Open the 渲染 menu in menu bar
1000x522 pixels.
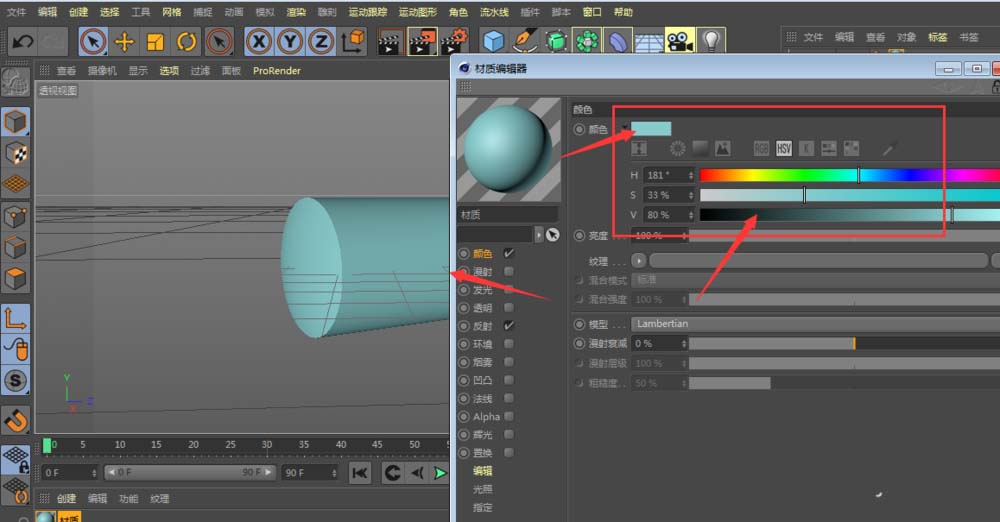tap(296, 12)
